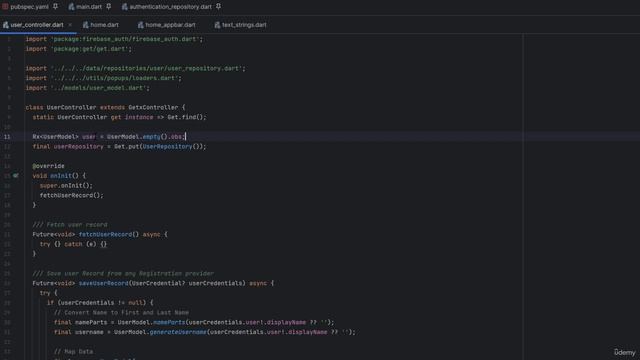
Task: Unpin the authentication_repository.dart tab pin icon
Action: coord(218,7)
